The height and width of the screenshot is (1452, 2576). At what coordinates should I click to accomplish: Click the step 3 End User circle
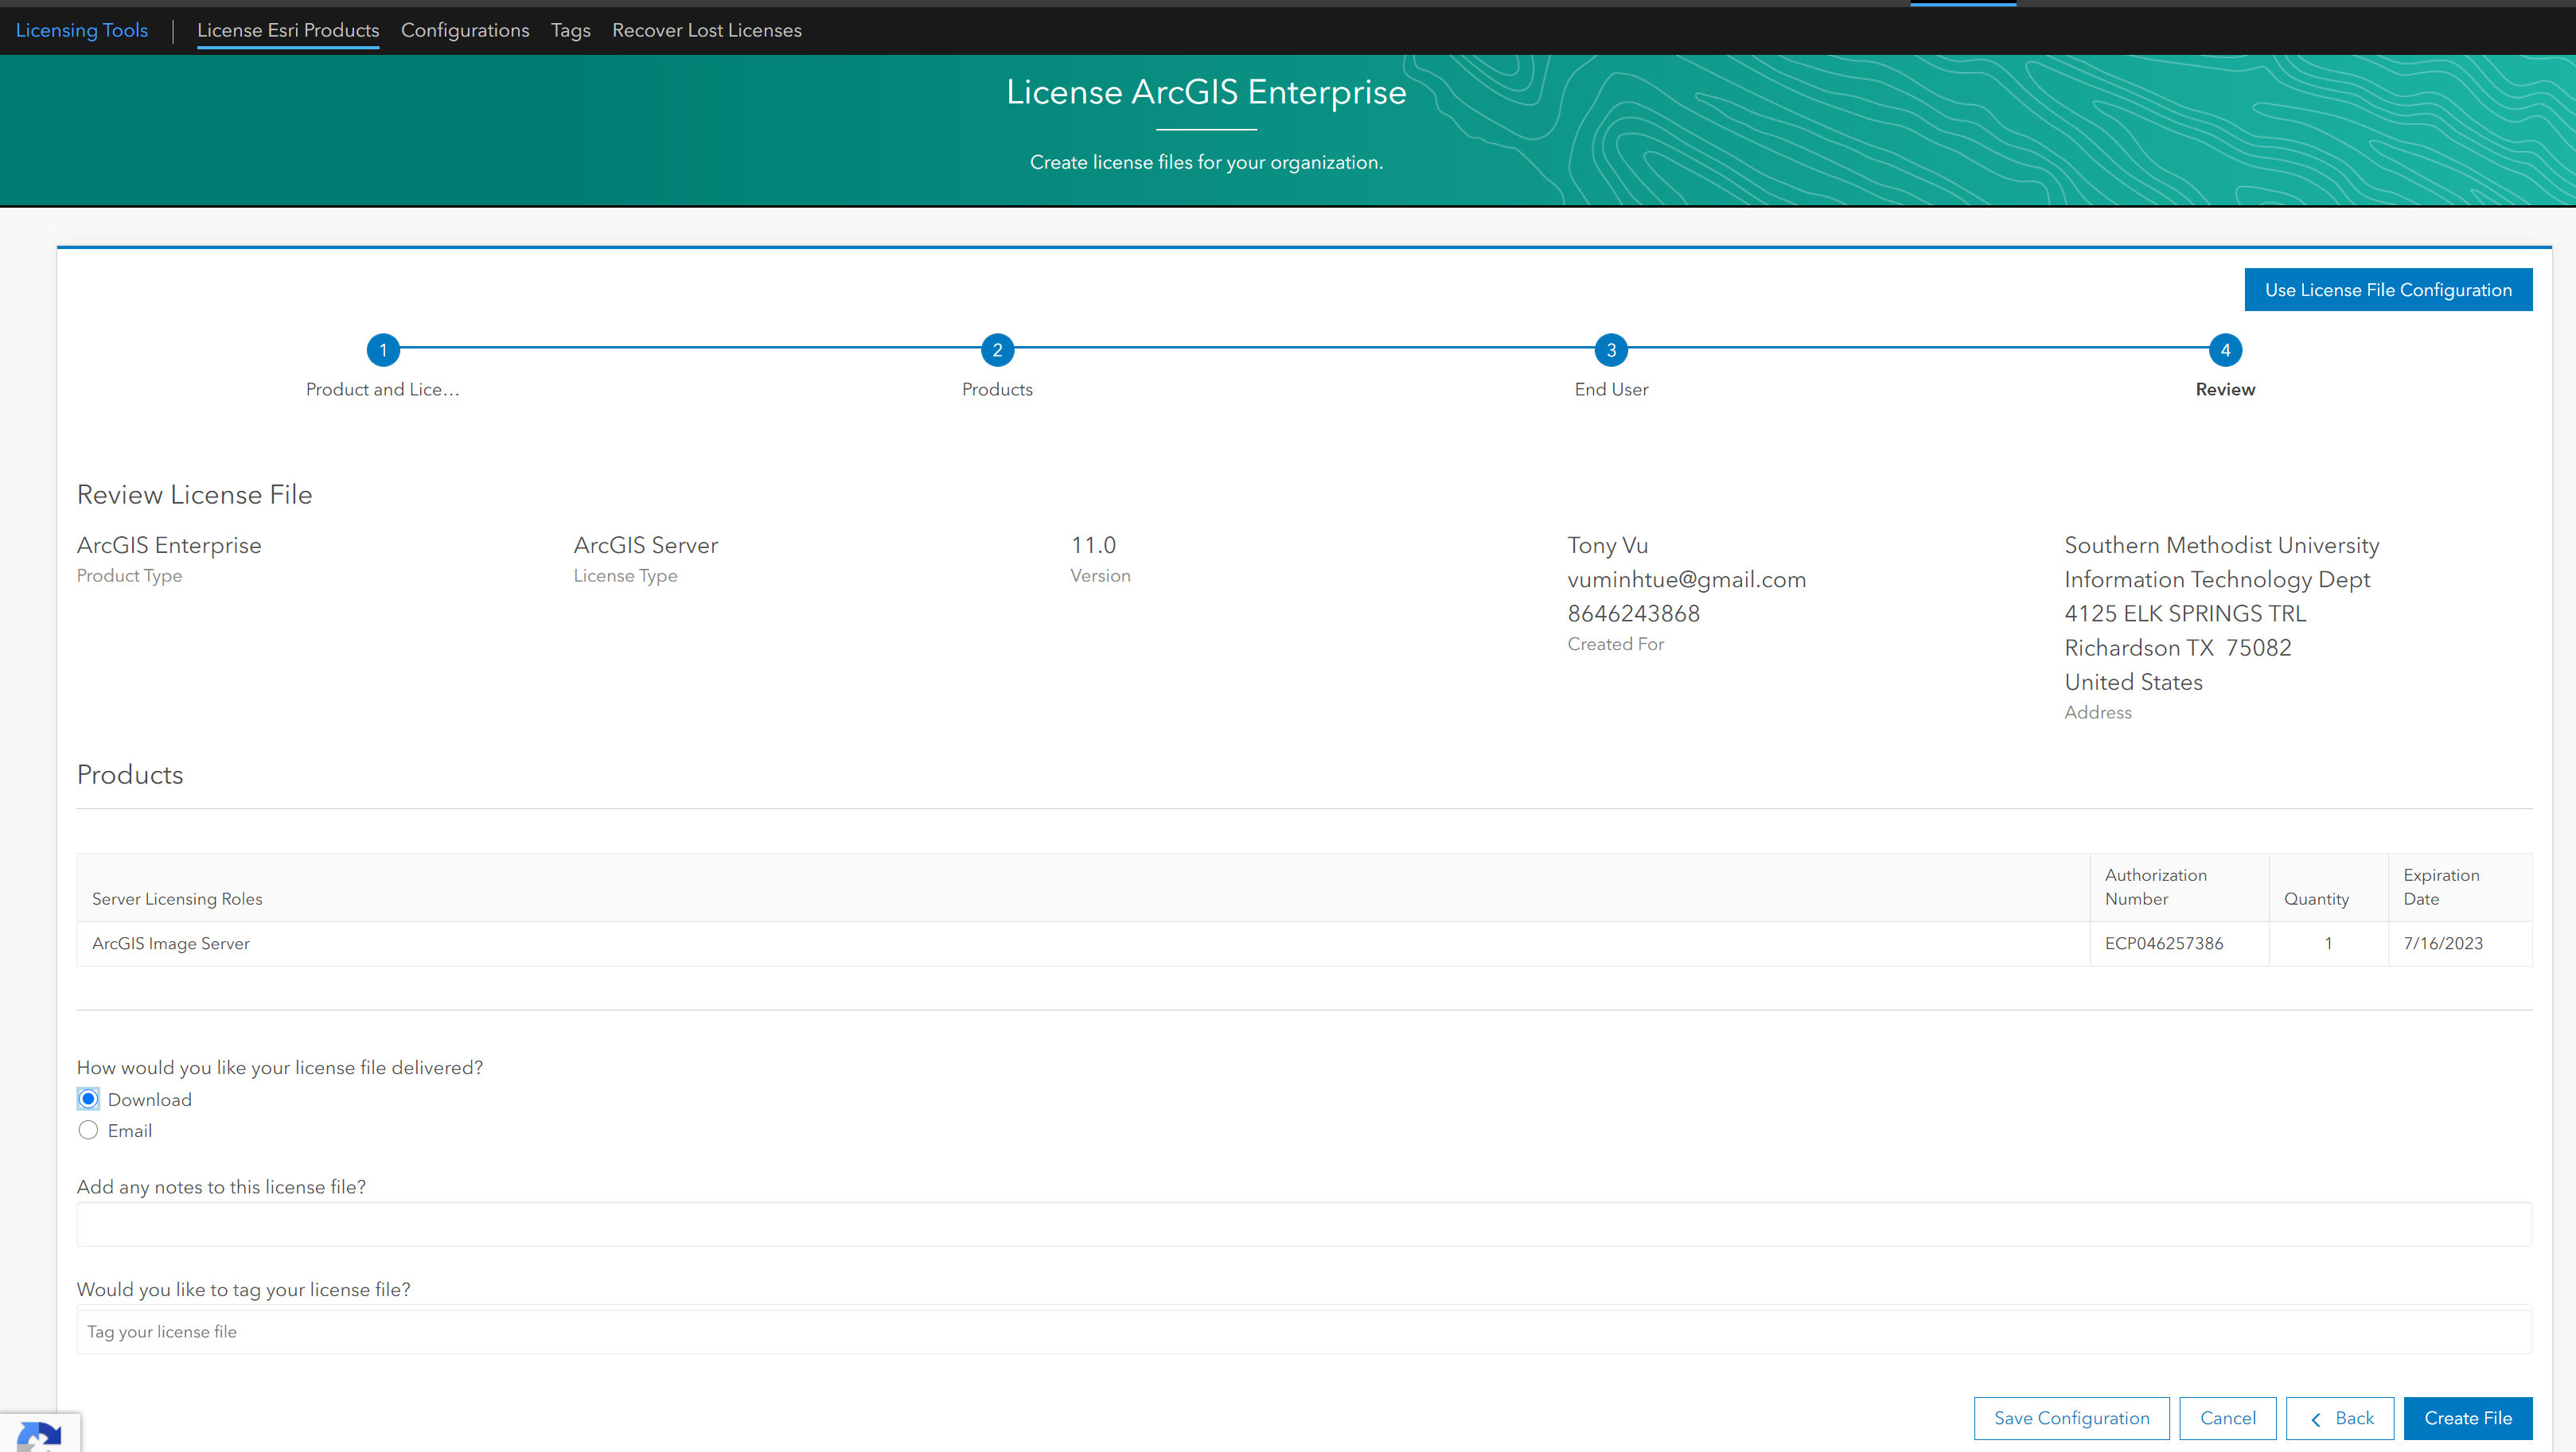click(x=1611, y=350)
